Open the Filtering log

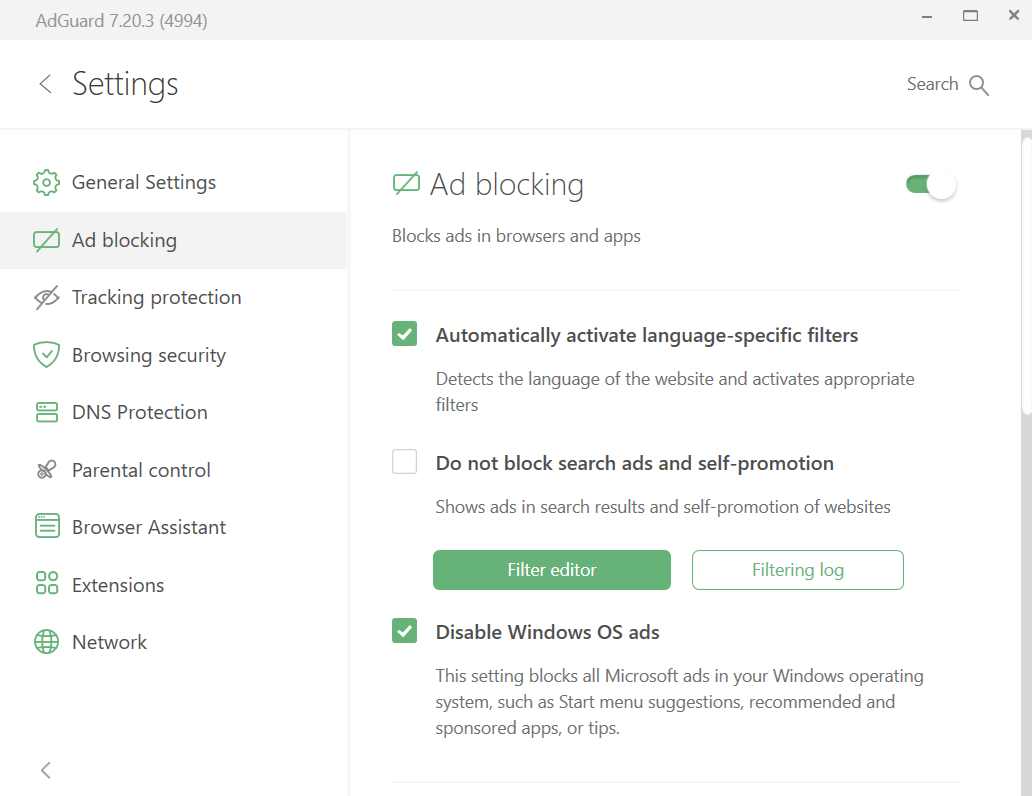click(x=798, y=570)
